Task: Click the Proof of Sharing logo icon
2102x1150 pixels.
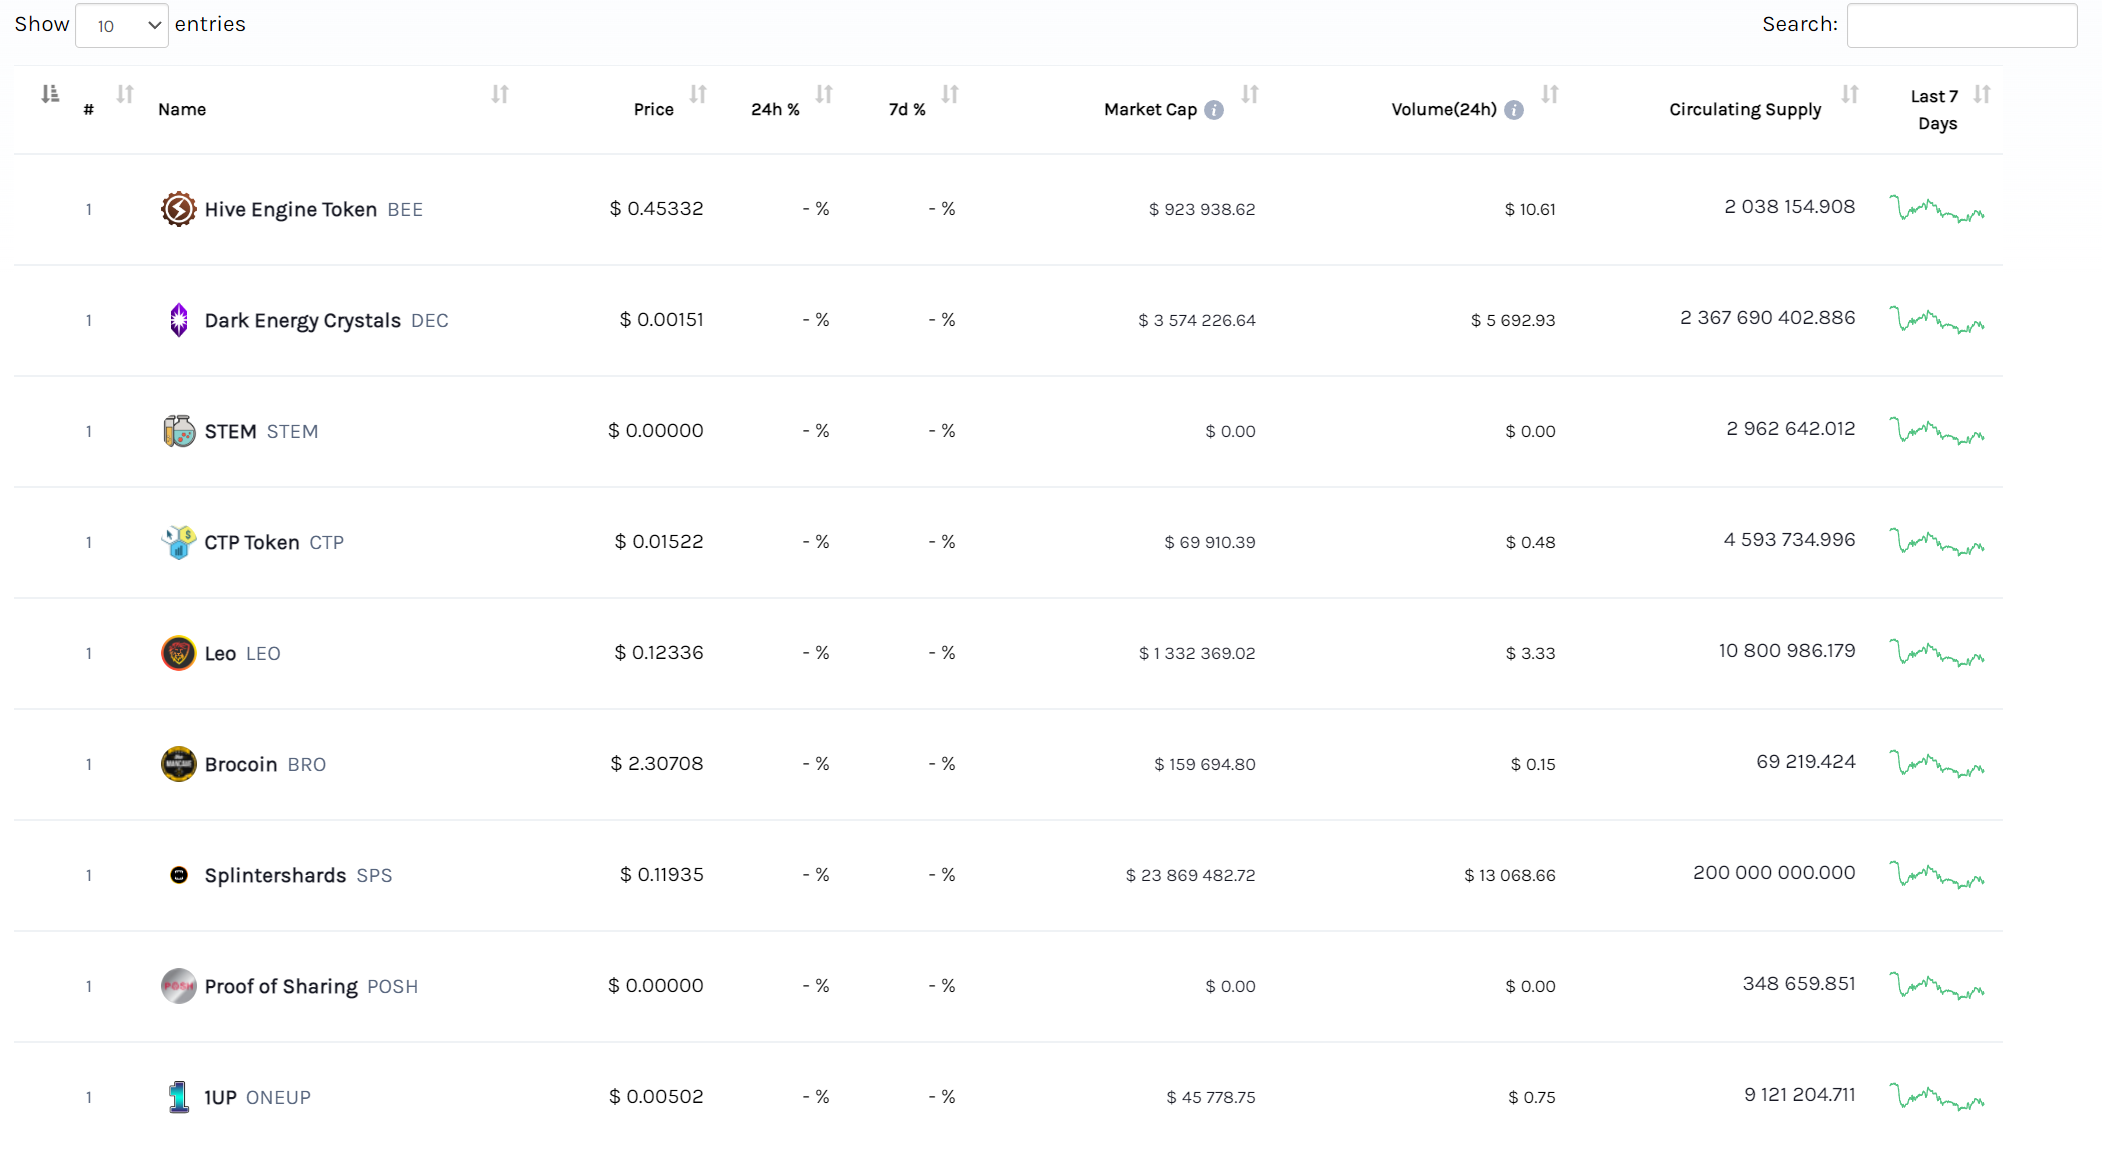Action: pos(179,986)
